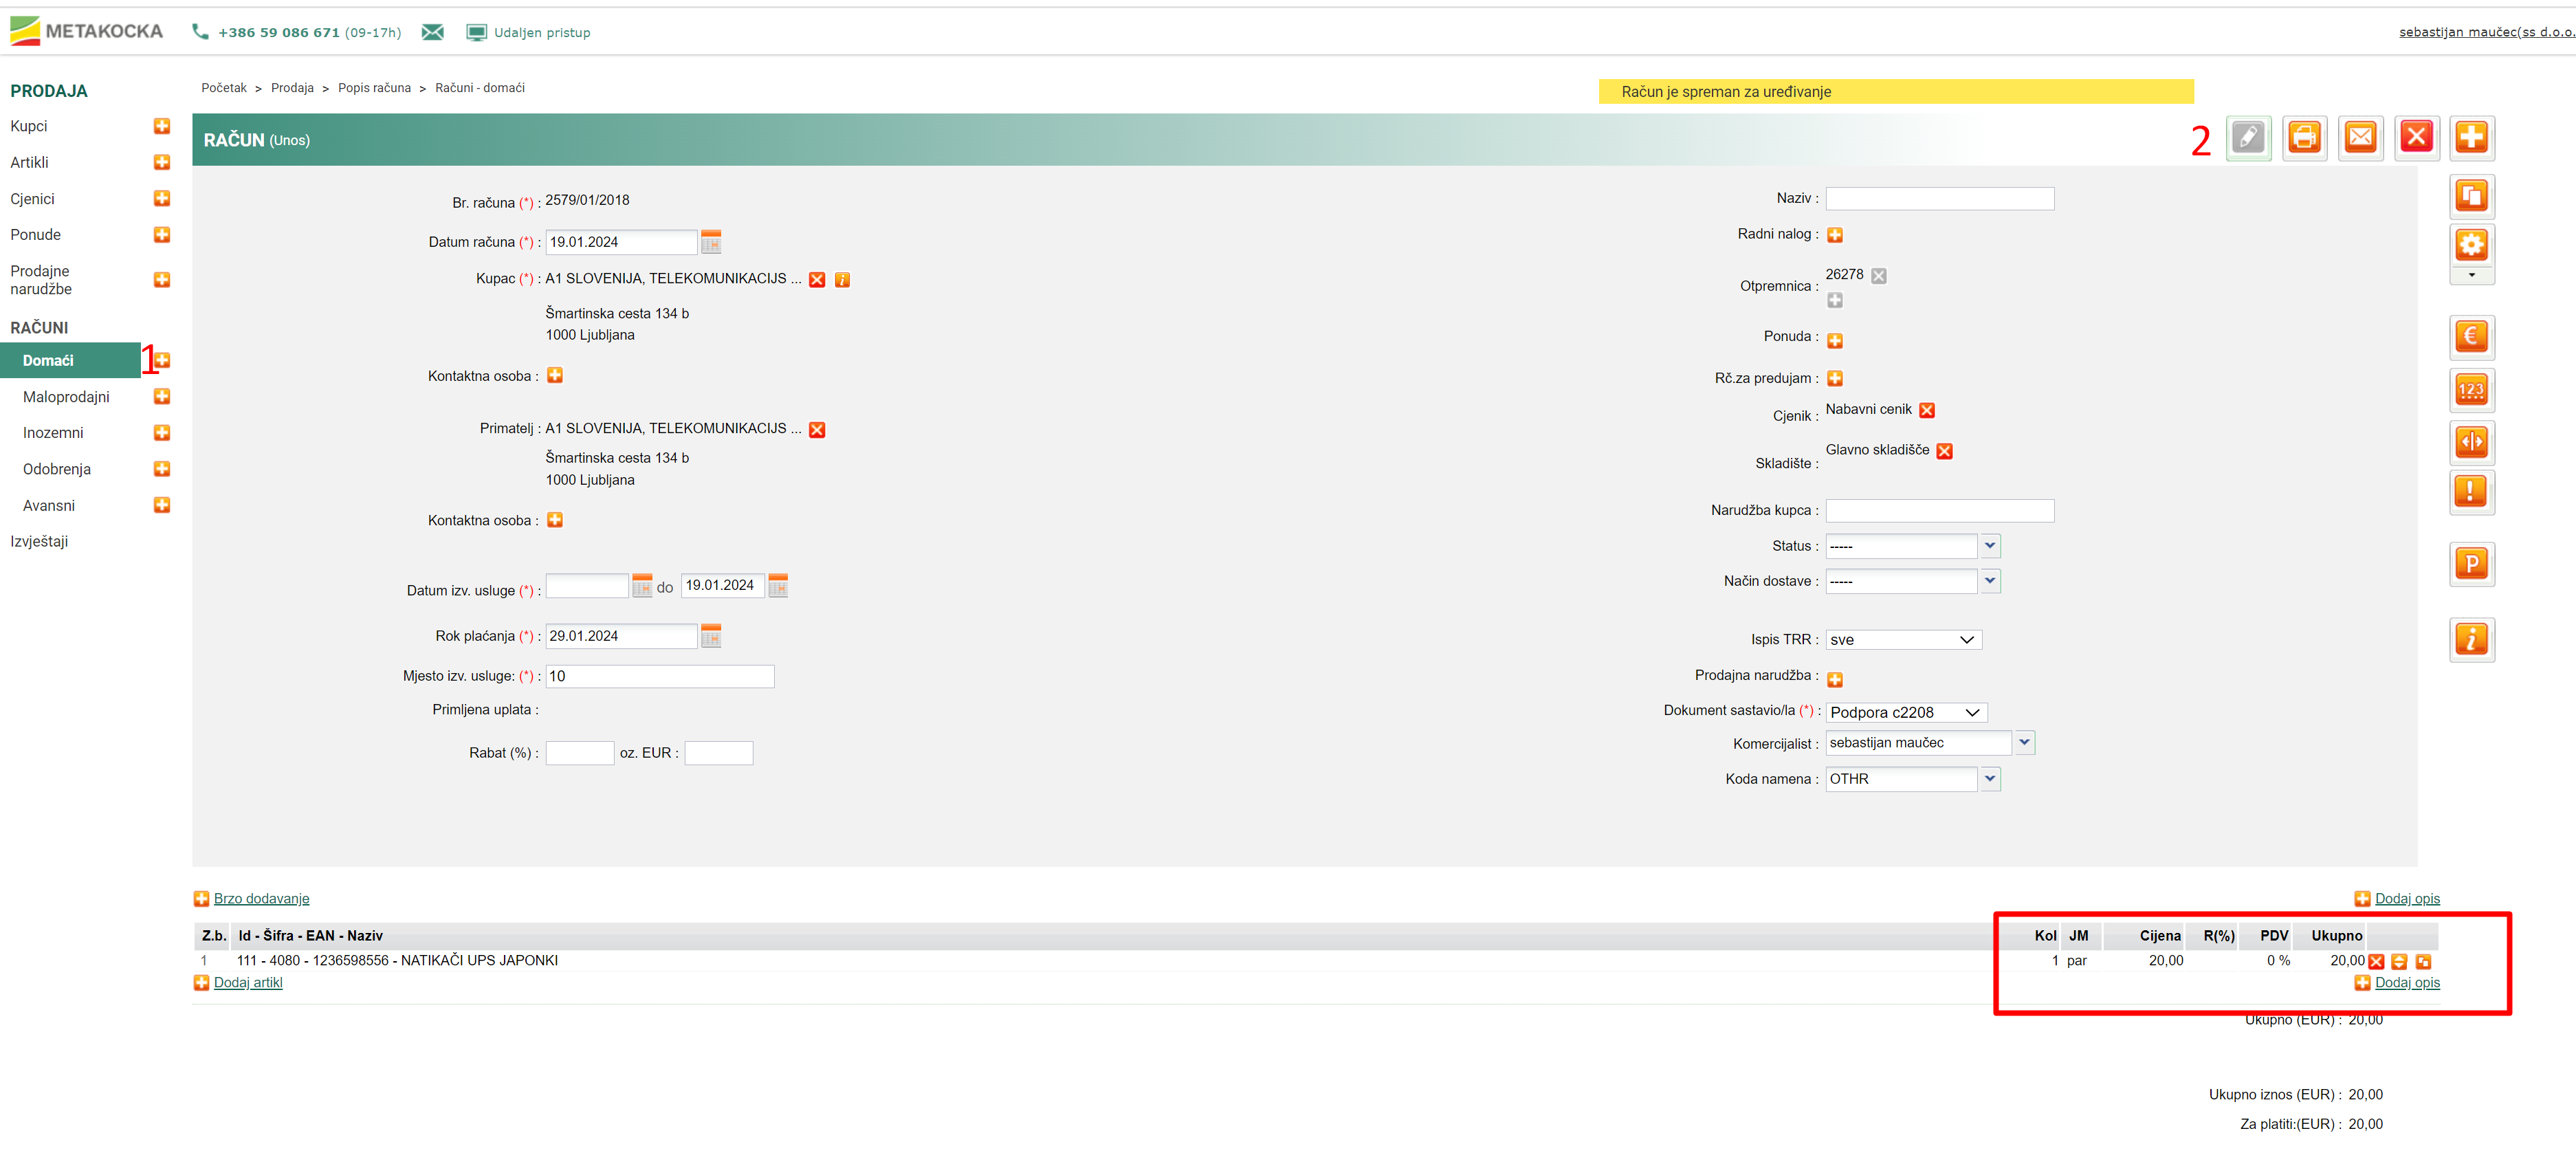Remove the Kupac A1 Slovenija entry
This screenshot has width=2576, height=1153.
[x=817, y=280]
